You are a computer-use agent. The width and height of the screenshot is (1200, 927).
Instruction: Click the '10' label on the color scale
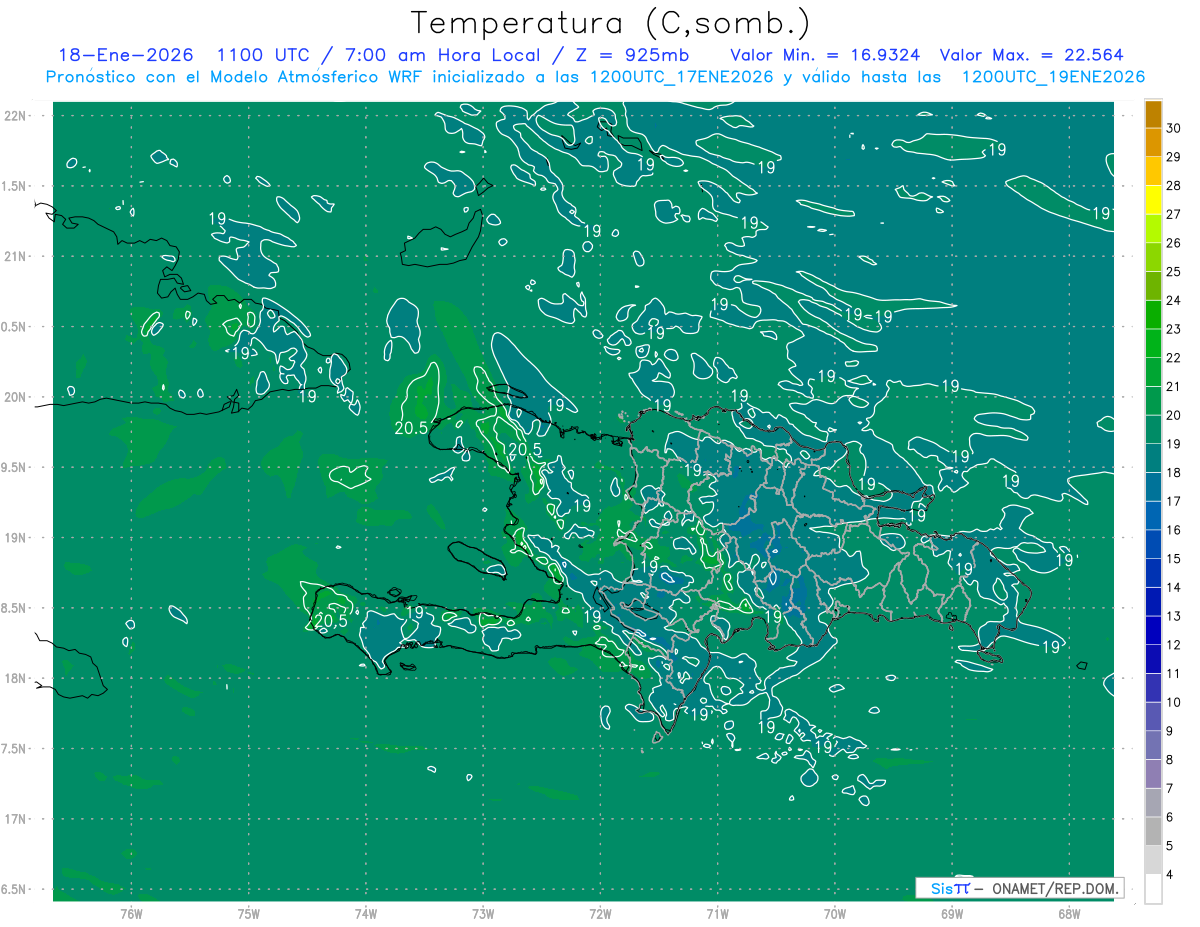point(1174,702)
